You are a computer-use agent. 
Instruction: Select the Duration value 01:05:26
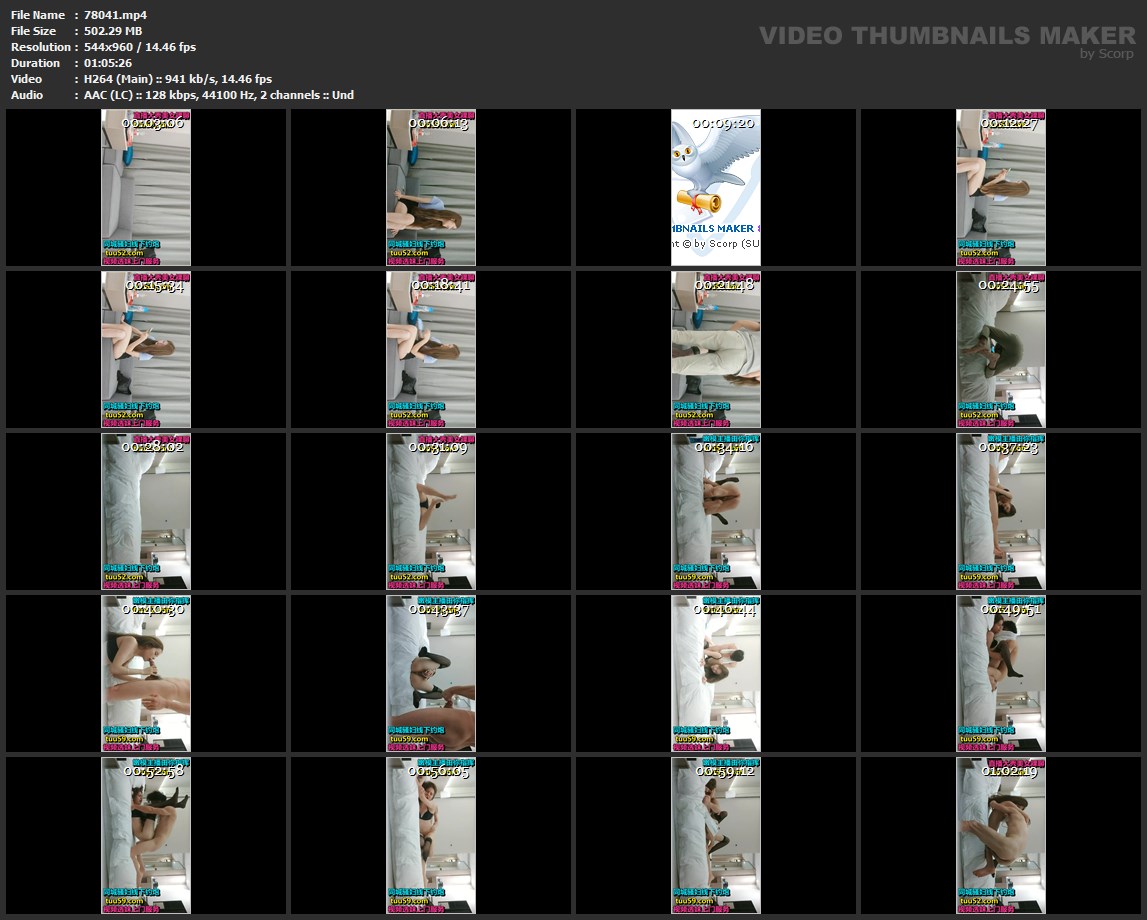(x=108, y=63)
